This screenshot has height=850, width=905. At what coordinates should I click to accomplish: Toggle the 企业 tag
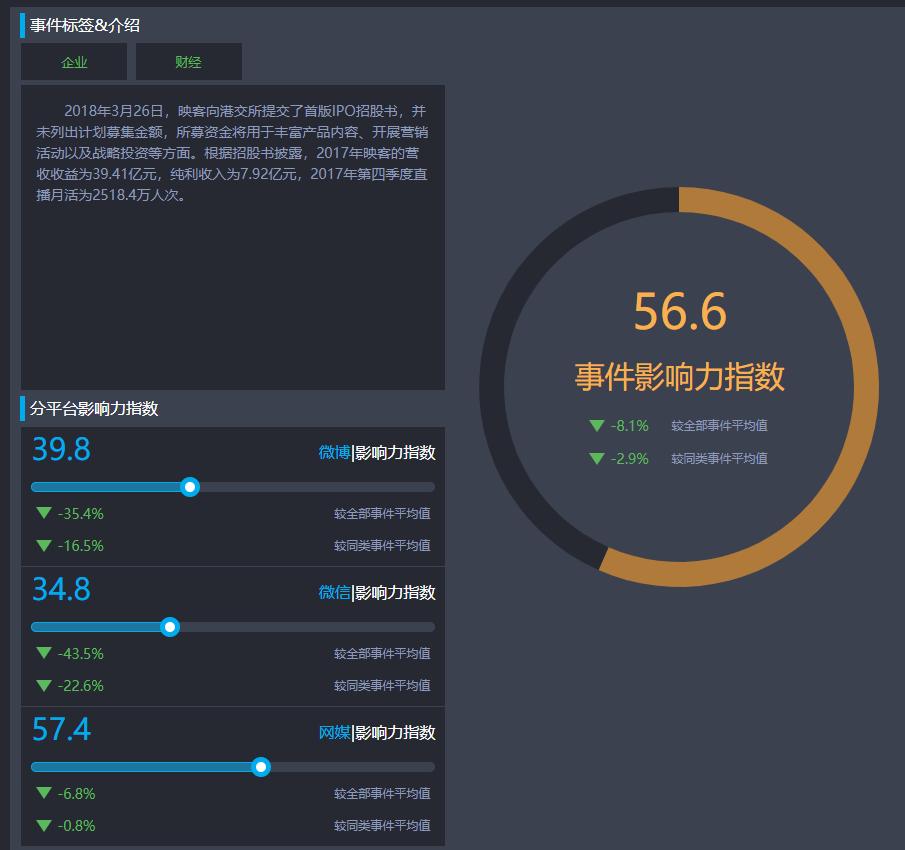(73, 61)
